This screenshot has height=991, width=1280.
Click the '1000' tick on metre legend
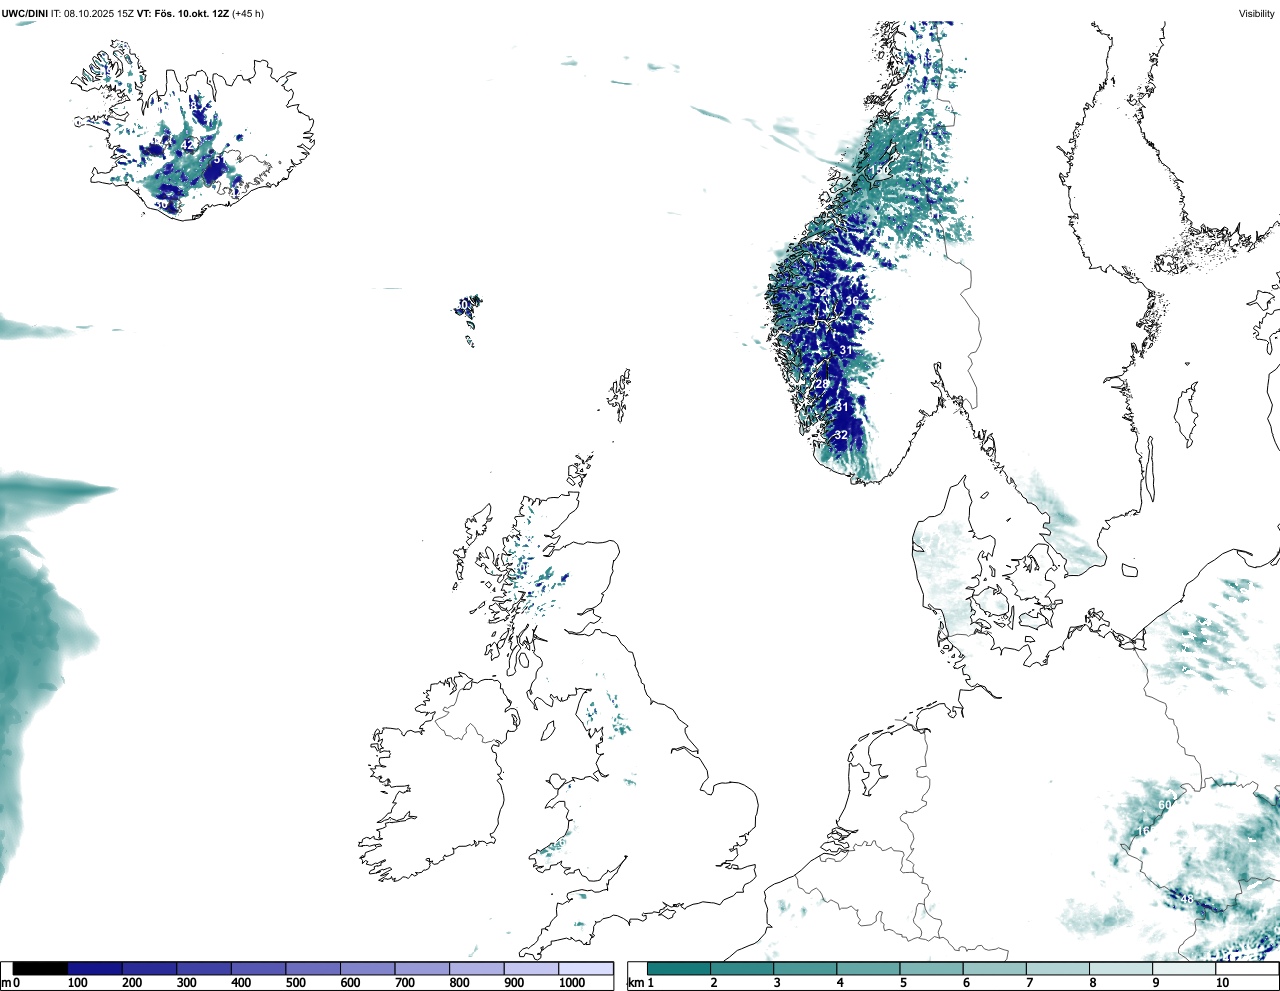point(571,984)
